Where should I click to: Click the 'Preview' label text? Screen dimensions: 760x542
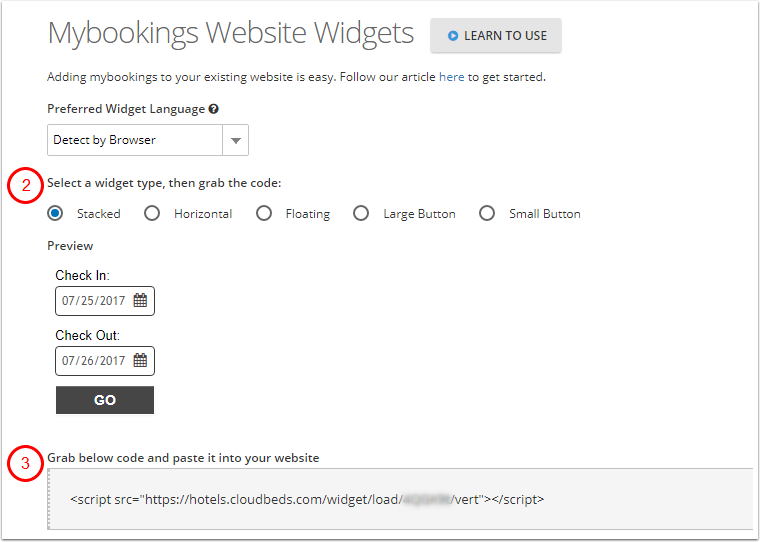(x=70, y=246)
